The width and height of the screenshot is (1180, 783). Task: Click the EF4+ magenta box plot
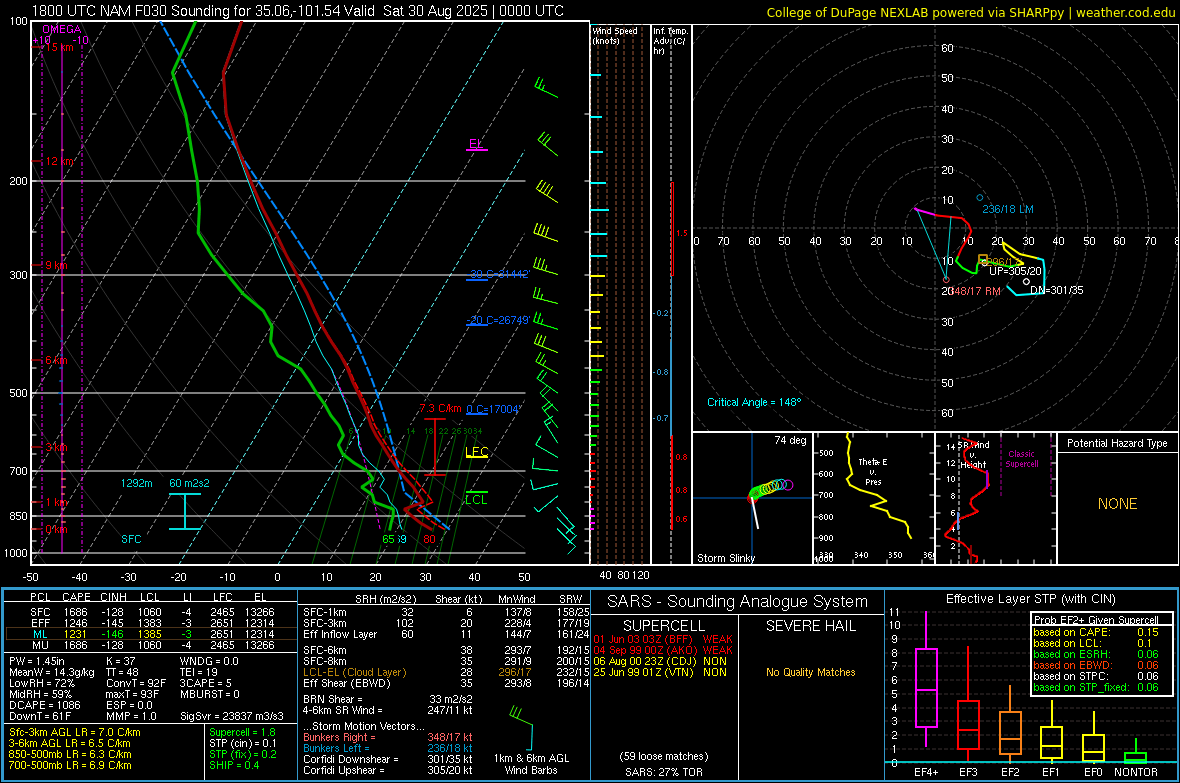click(x=926, y=680)
